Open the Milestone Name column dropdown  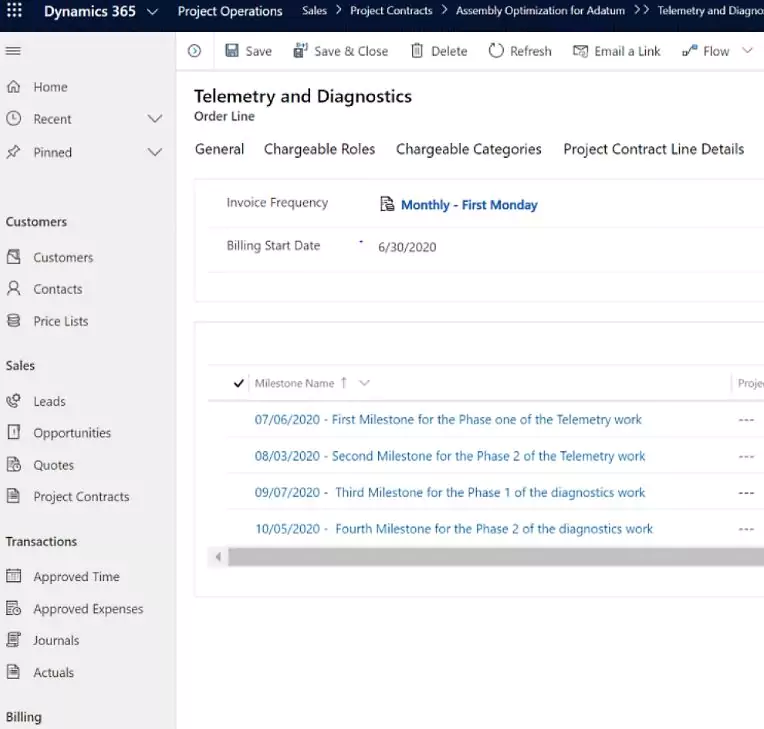[x=364, y=383]
